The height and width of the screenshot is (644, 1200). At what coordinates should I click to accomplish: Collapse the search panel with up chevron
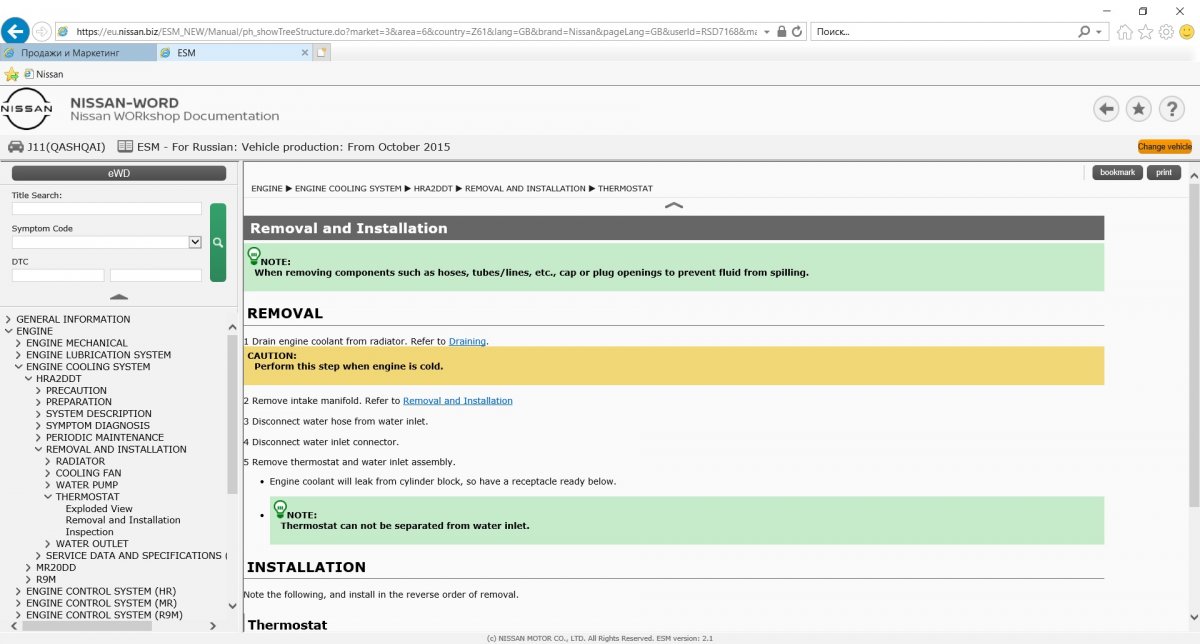[119, 297]
